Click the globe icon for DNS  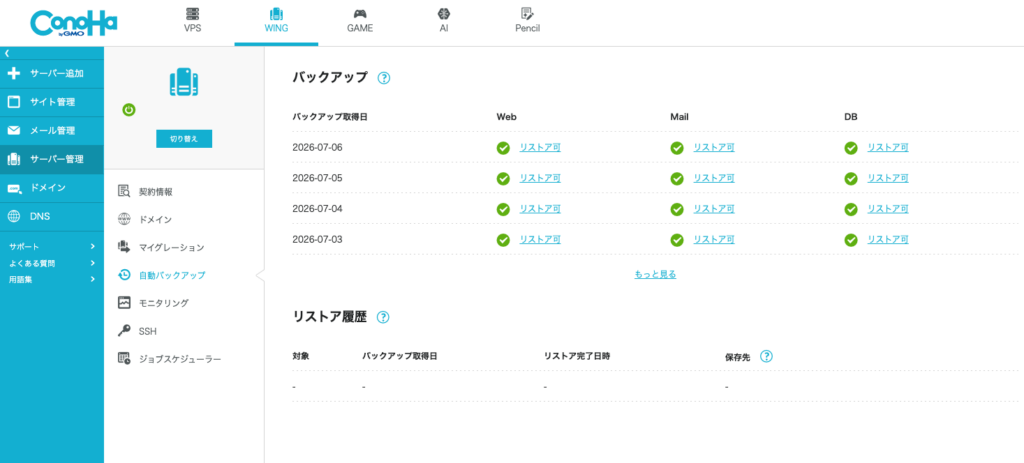tap(14, 216)
